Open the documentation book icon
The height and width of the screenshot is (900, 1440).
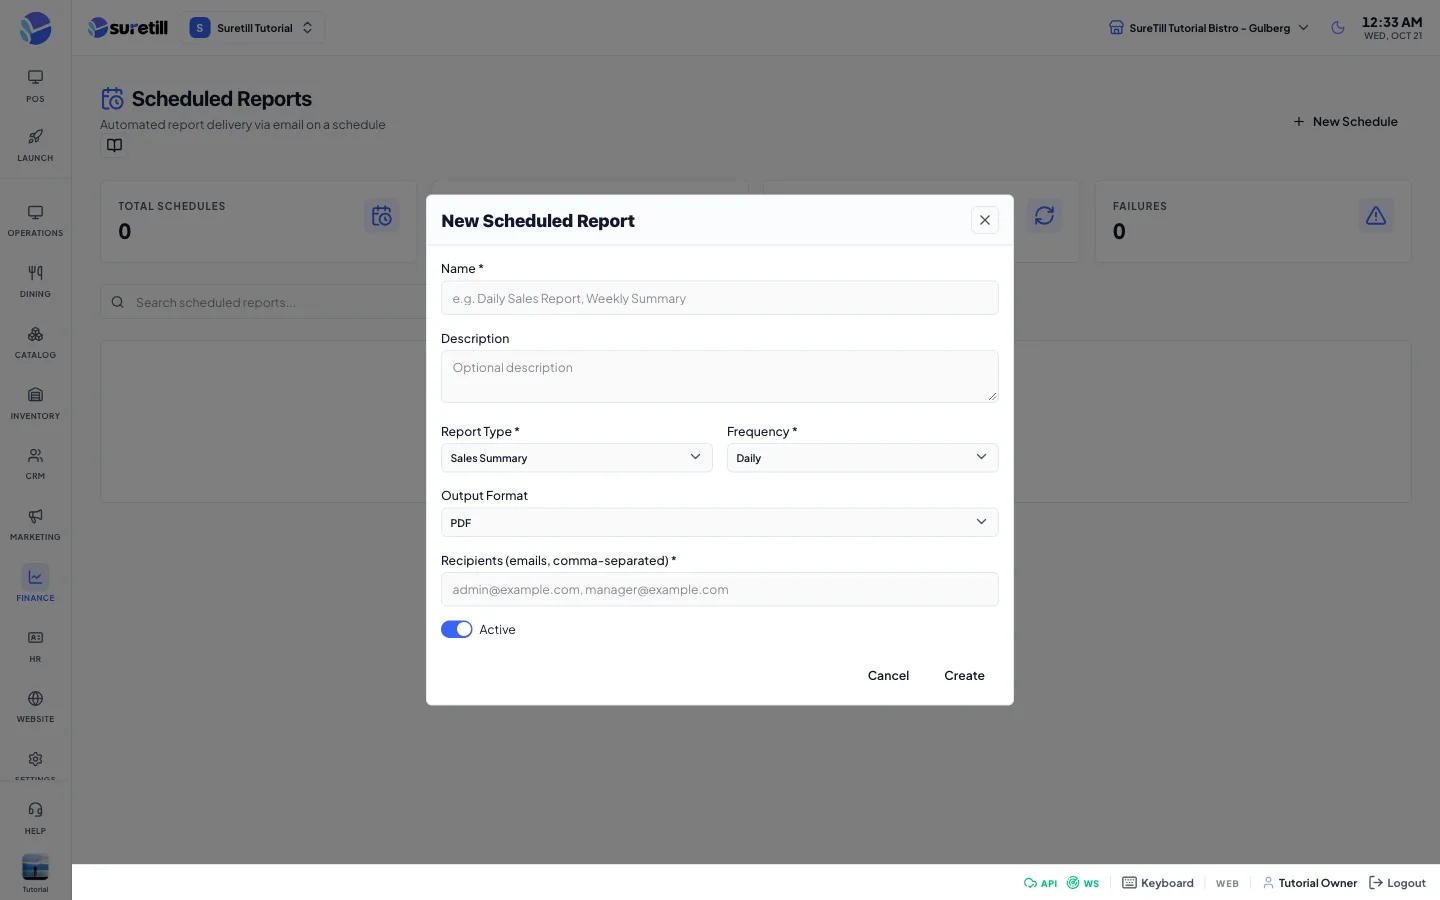(115, 146)
